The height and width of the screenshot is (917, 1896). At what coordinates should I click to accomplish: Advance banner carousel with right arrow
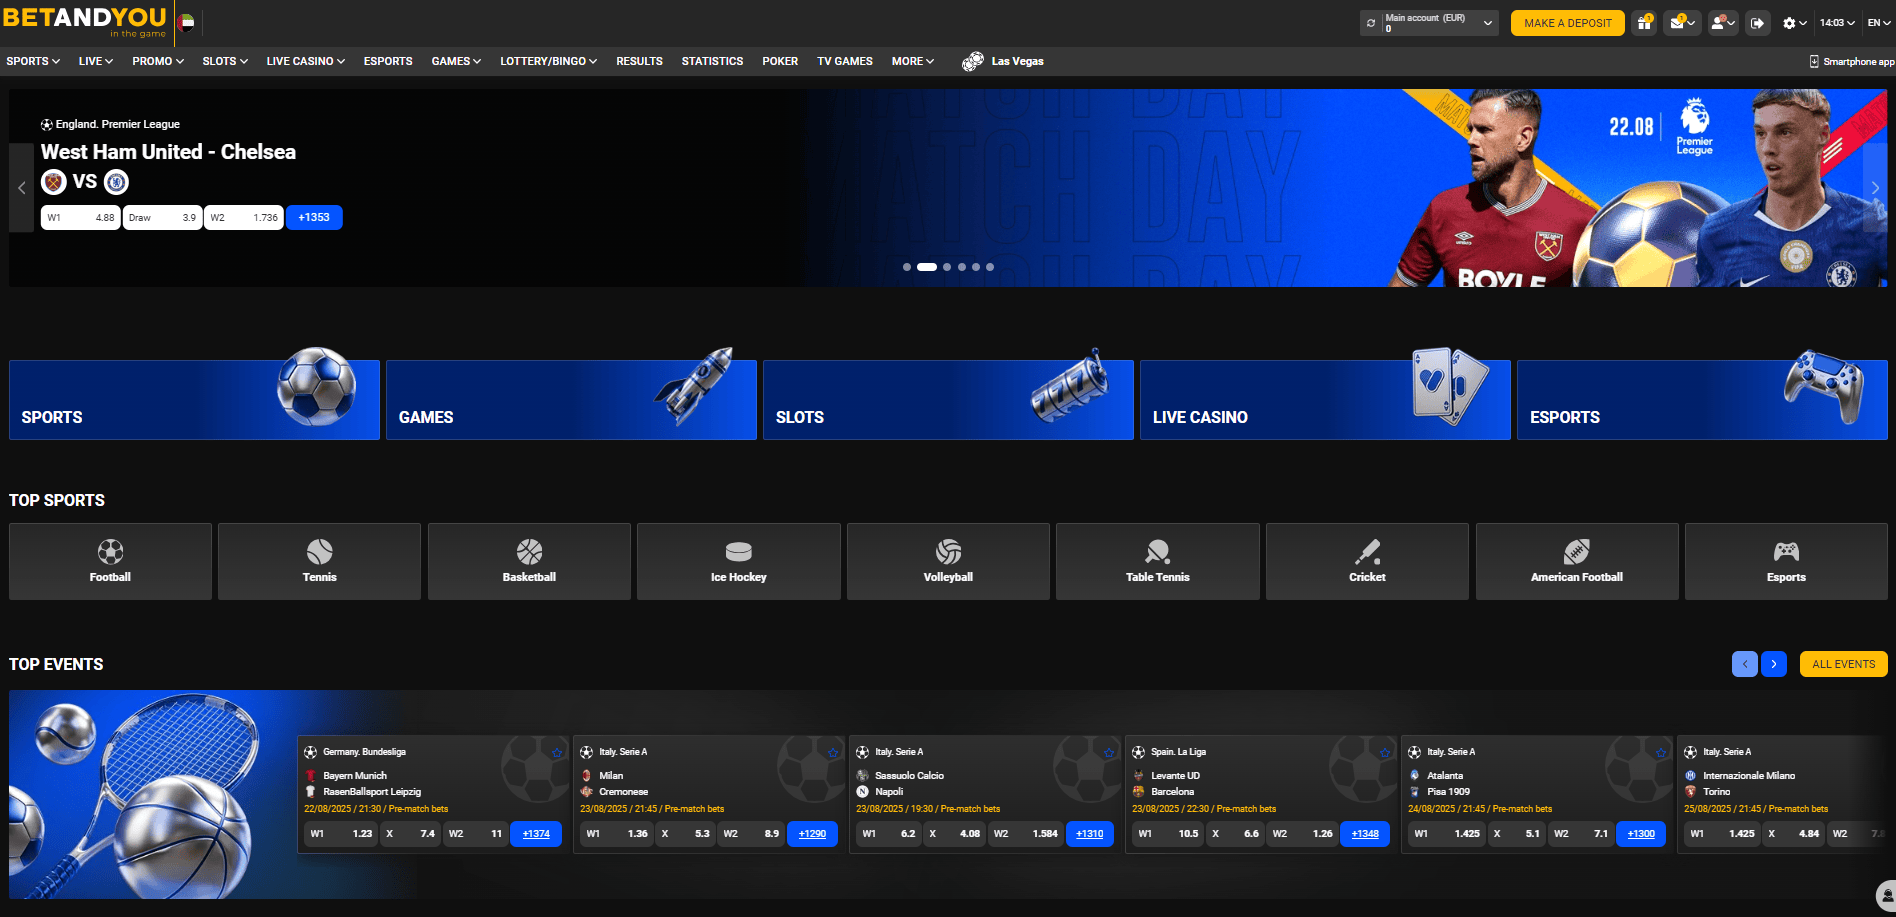click(x=1874, y=188)
